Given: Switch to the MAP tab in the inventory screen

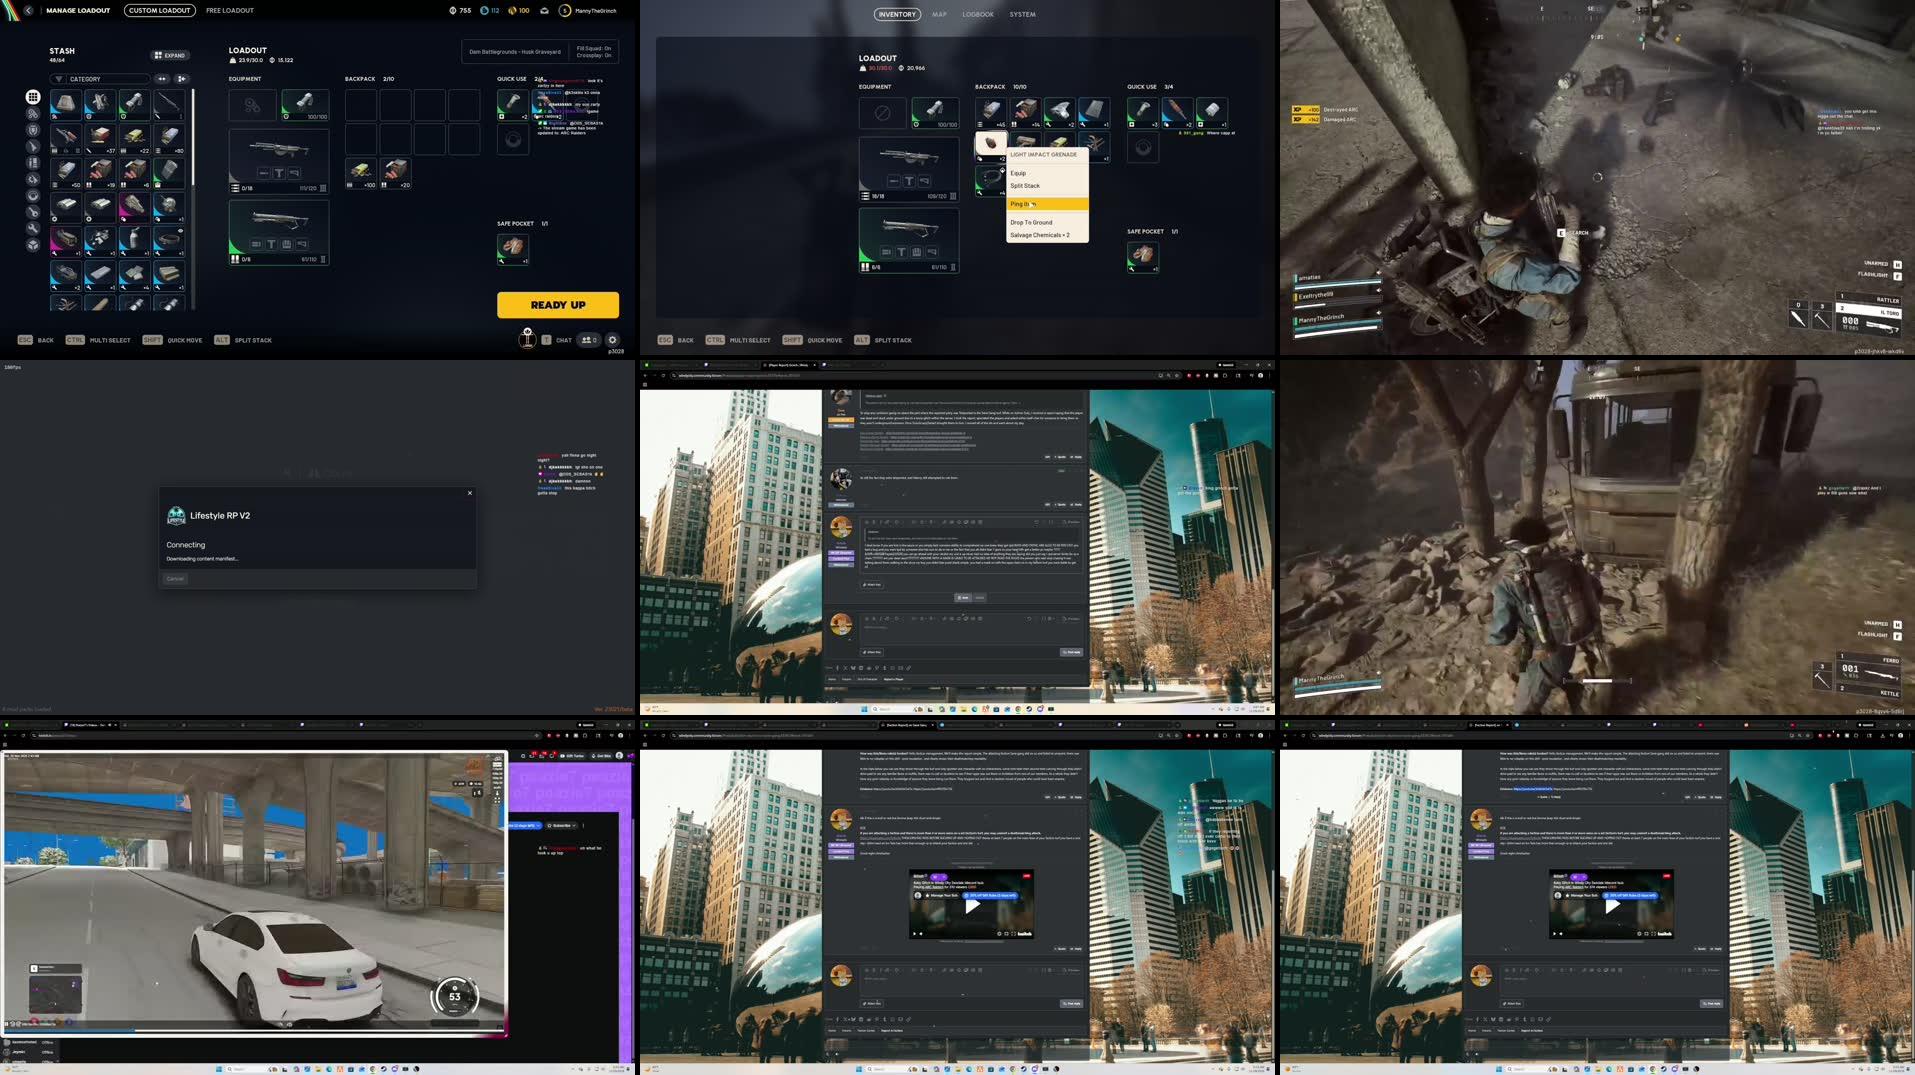Looking at the screenshot, I should [x=938, y=14].
